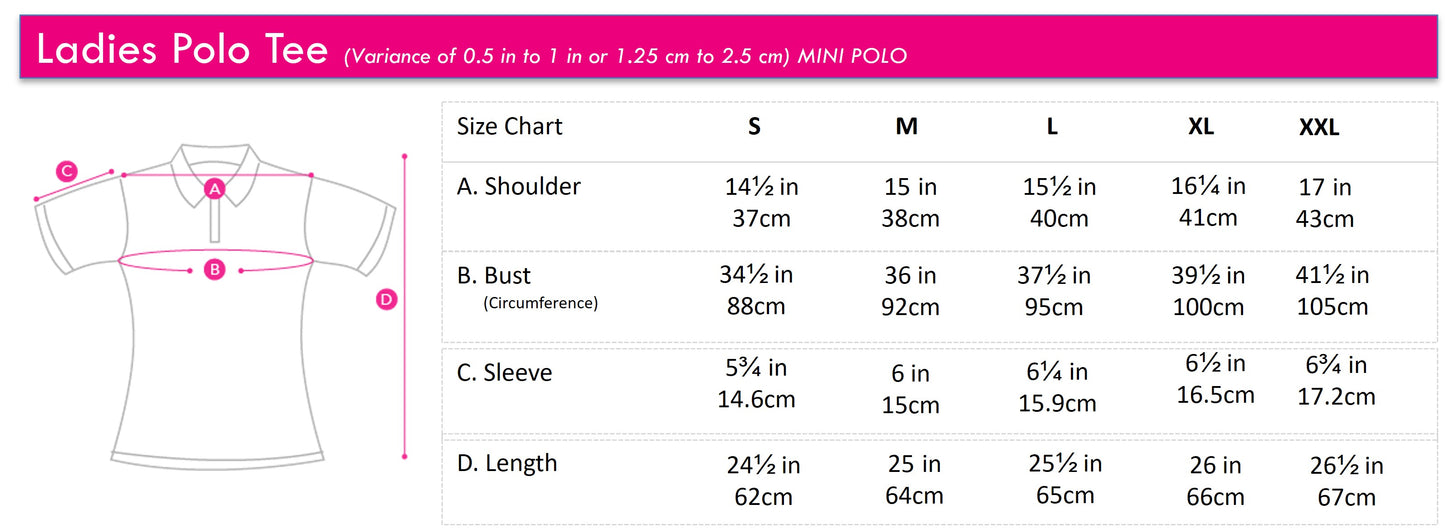Select the XL size column header
The width and height of the screenshot is (1445, 528).
coord(1201,126)
